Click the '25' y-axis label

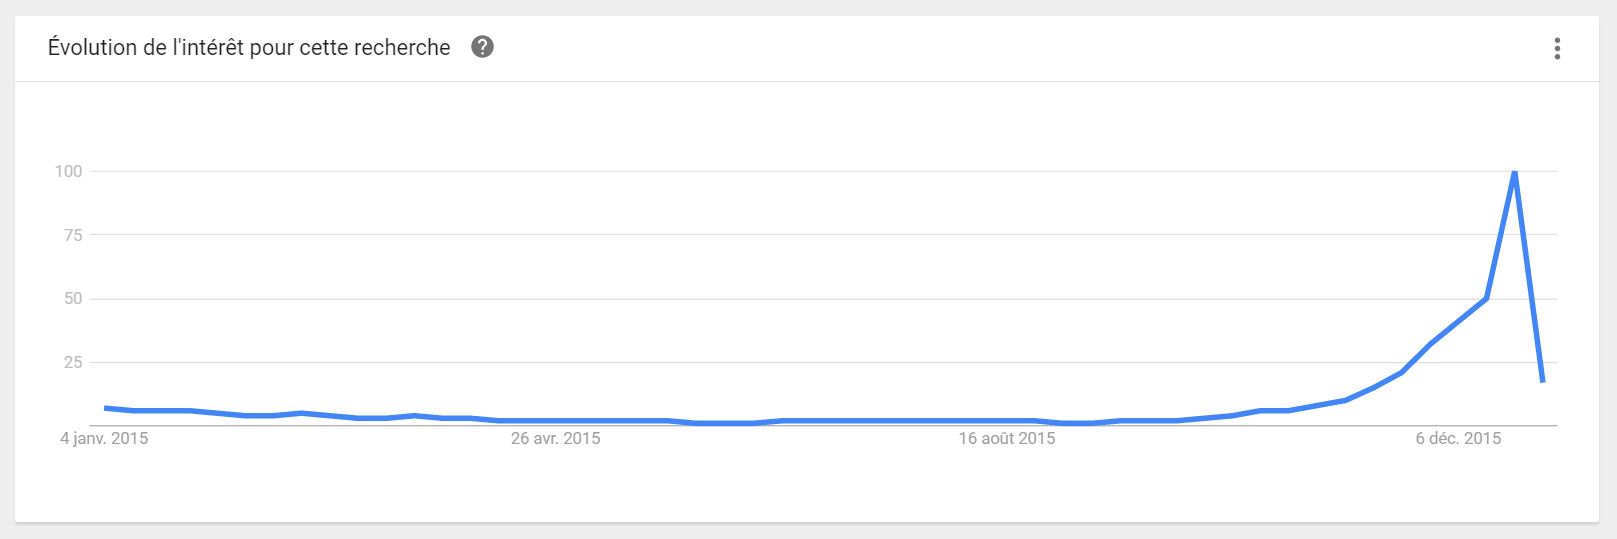click(x=72, y=362)
